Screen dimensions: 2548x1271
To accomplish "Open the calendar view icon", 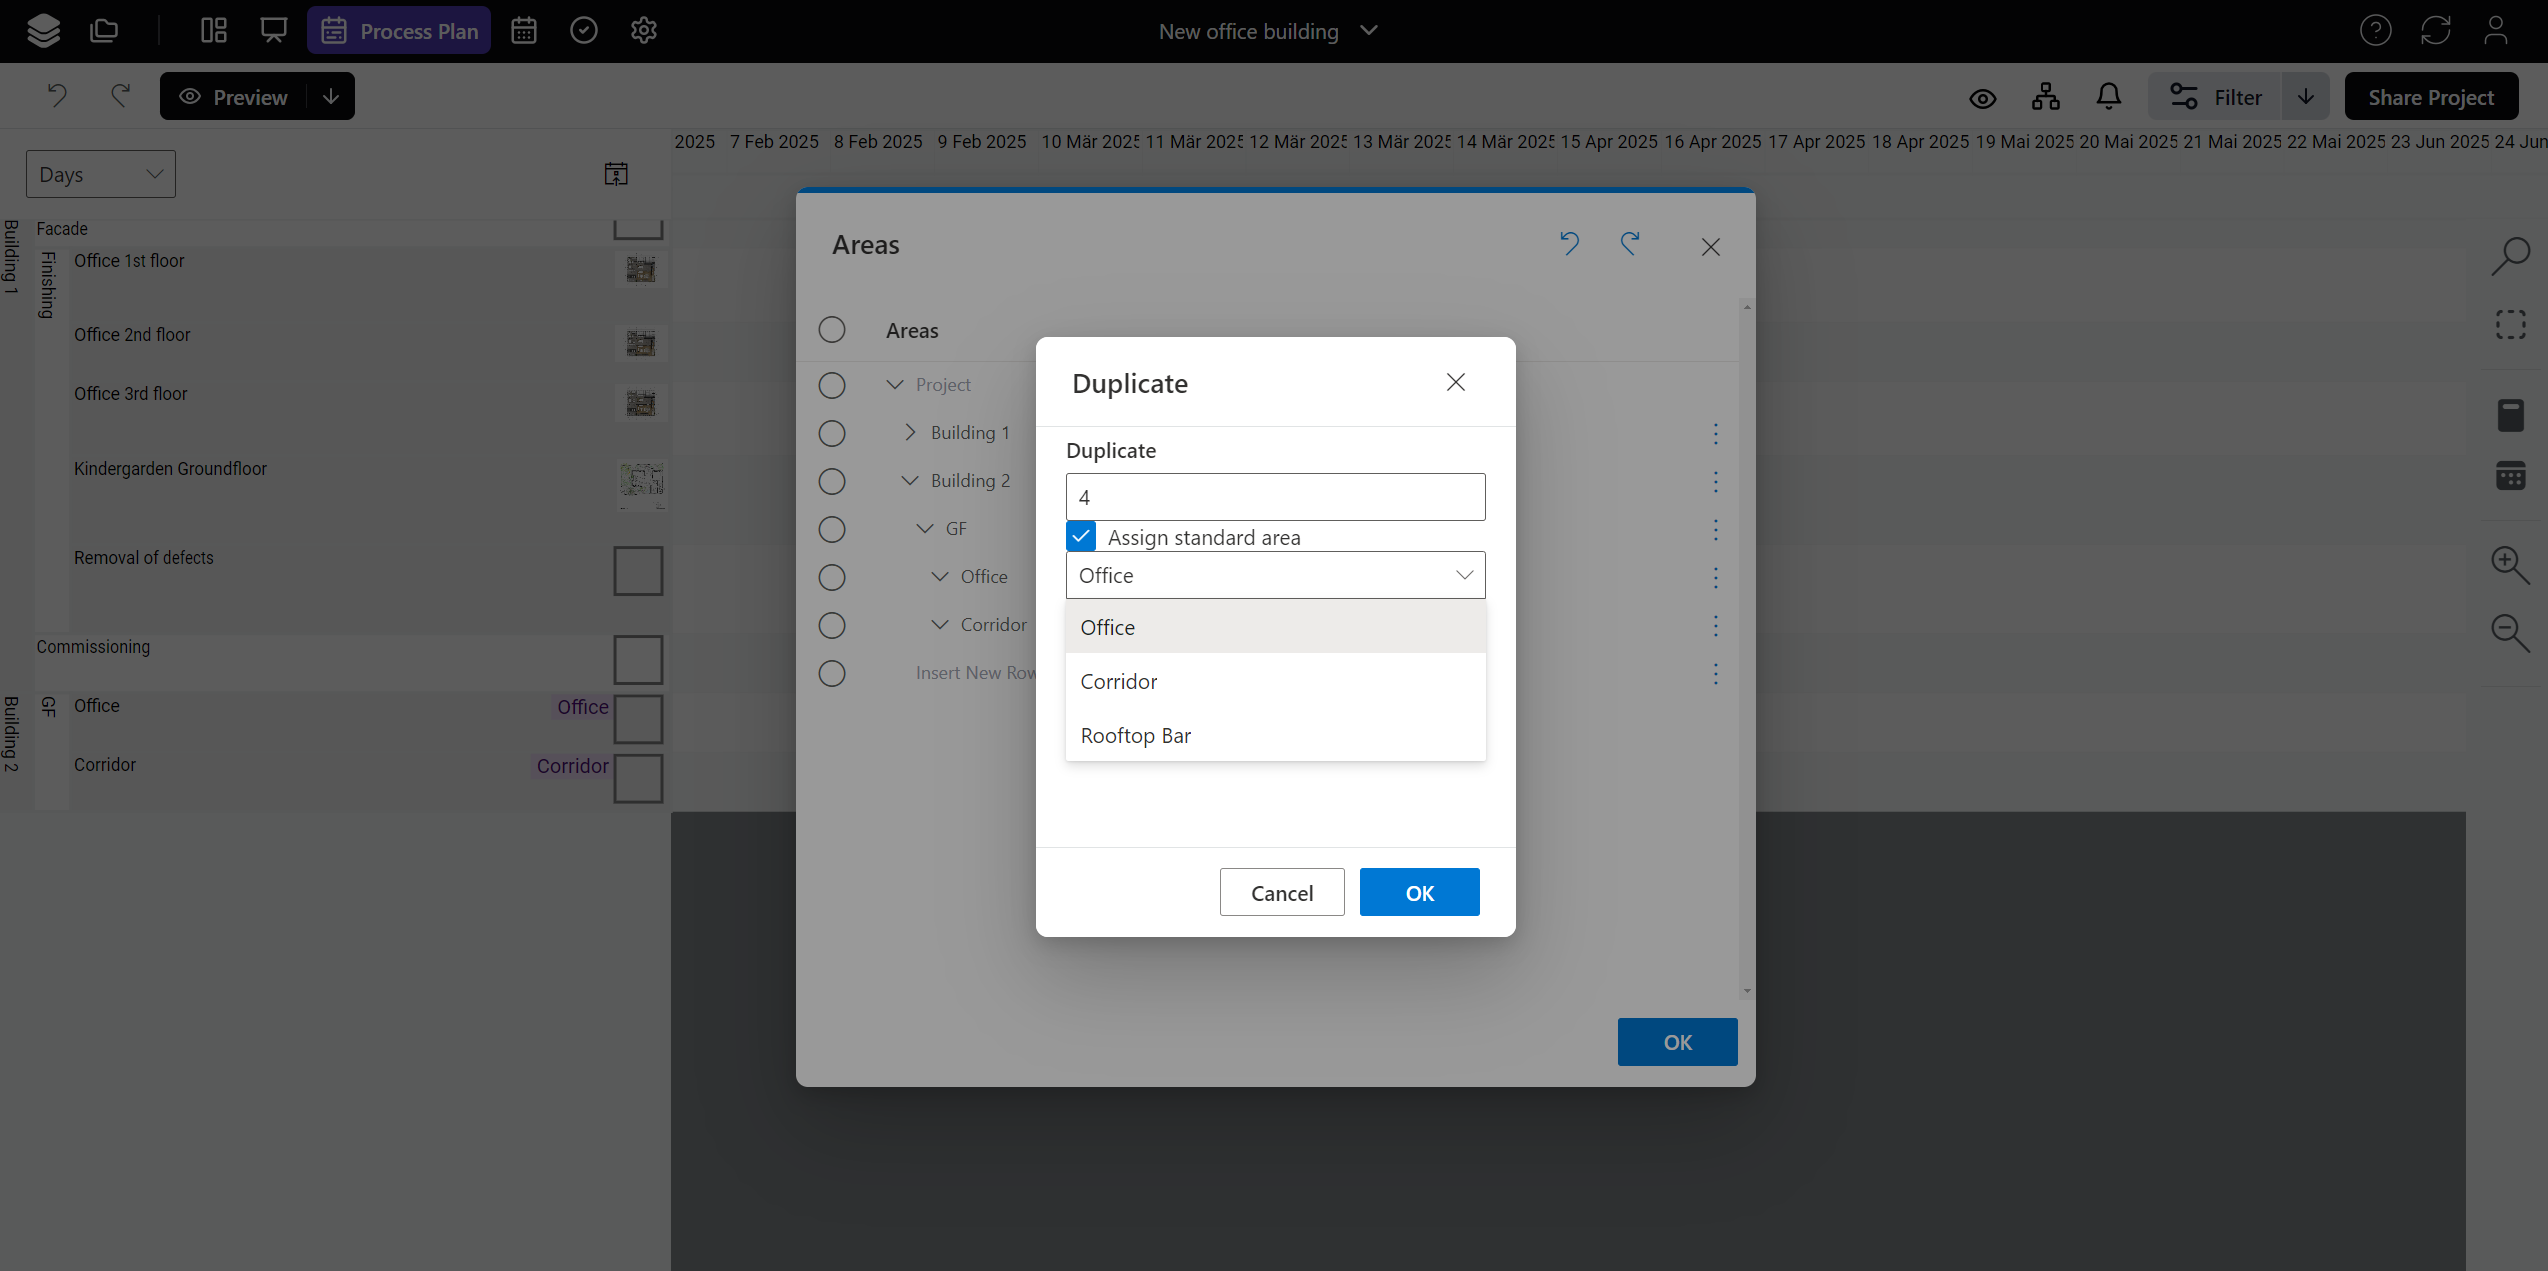I will [x=524, y=31].
